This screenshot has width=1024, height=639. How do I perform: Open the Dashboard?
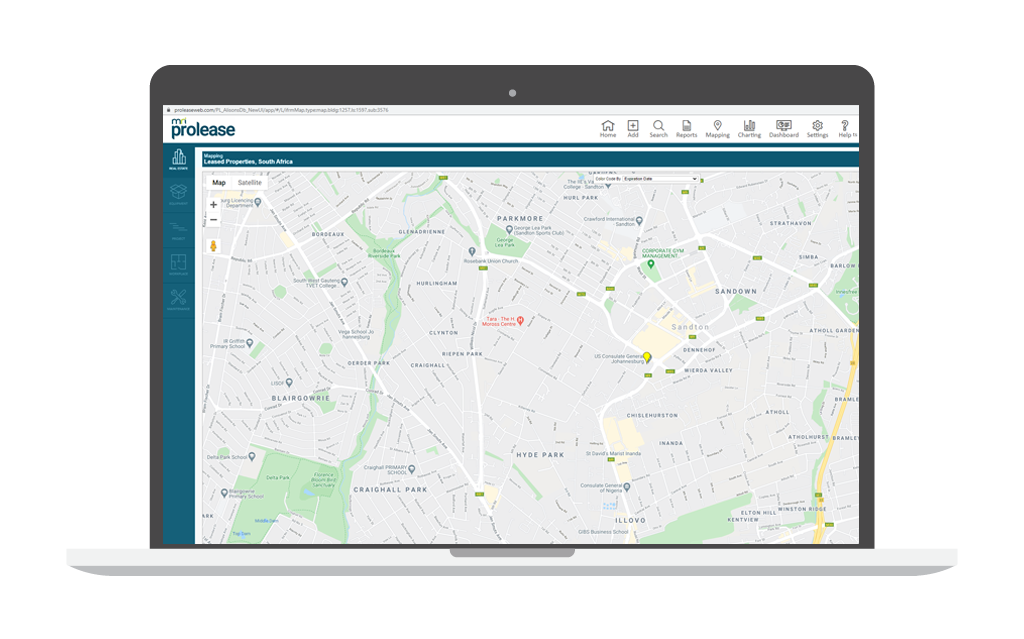[x=784, y=129]
